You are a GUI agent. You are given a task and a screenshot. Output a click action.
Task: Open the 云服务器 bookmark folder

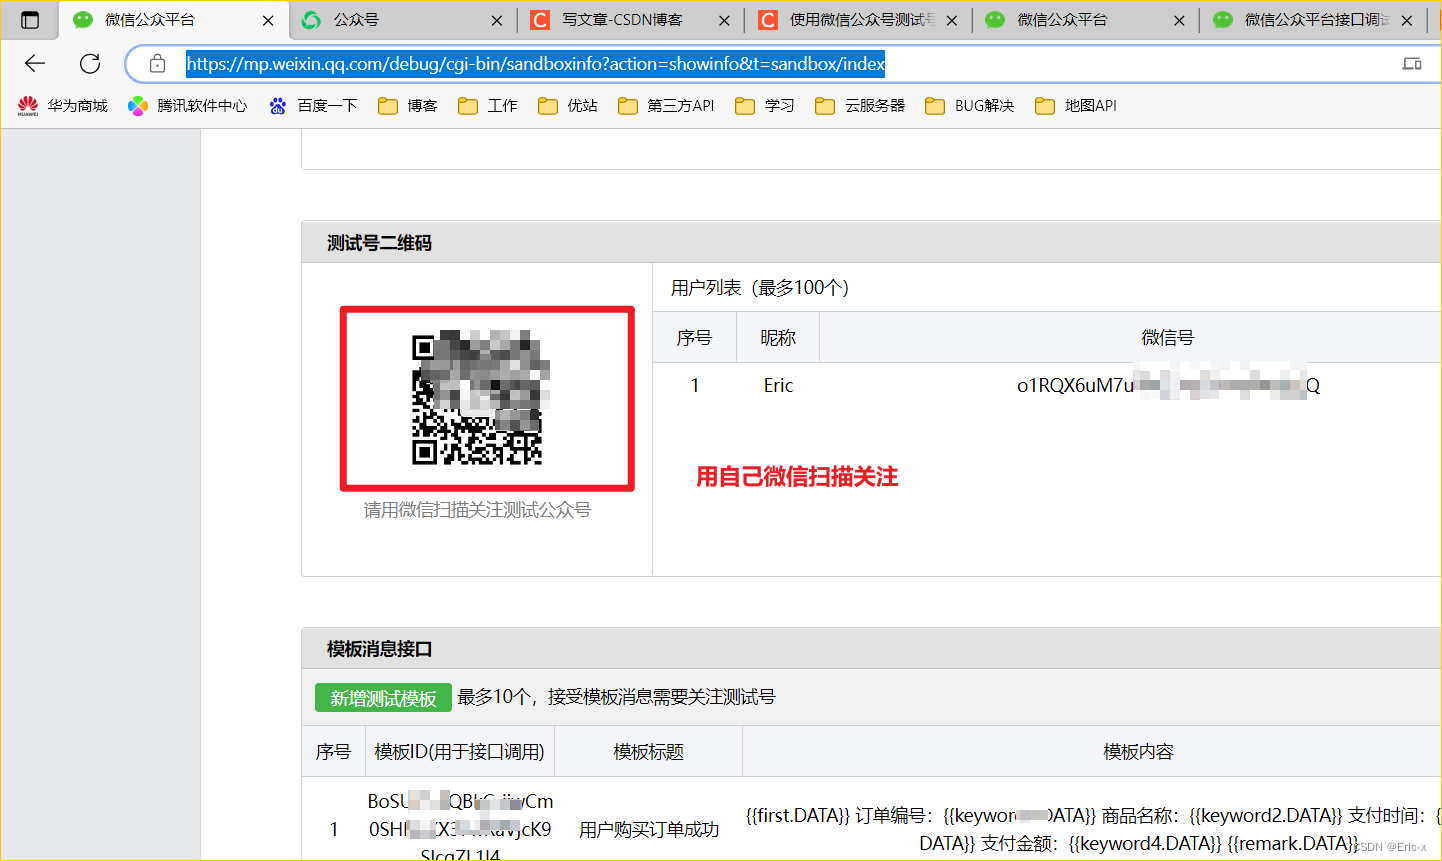tap(860, 106)
